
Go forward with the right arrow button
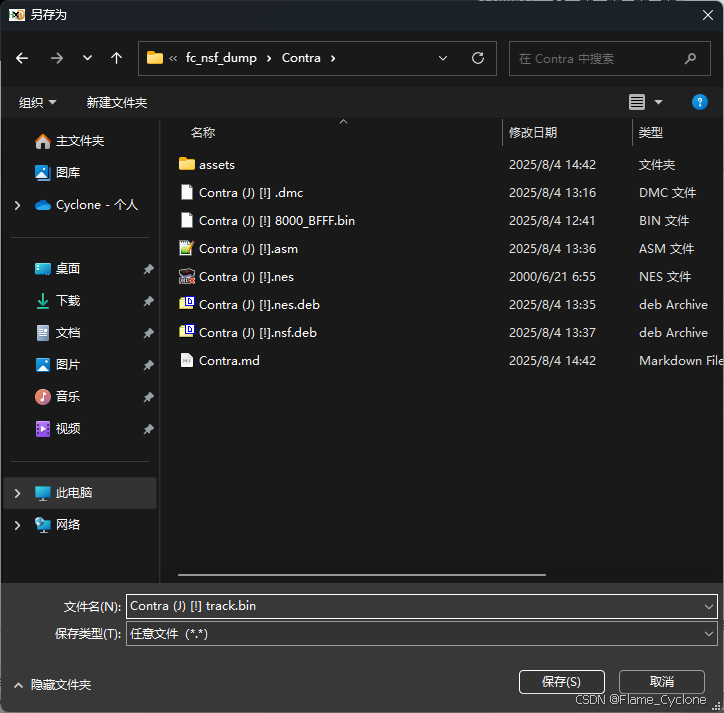coord(57,58)
